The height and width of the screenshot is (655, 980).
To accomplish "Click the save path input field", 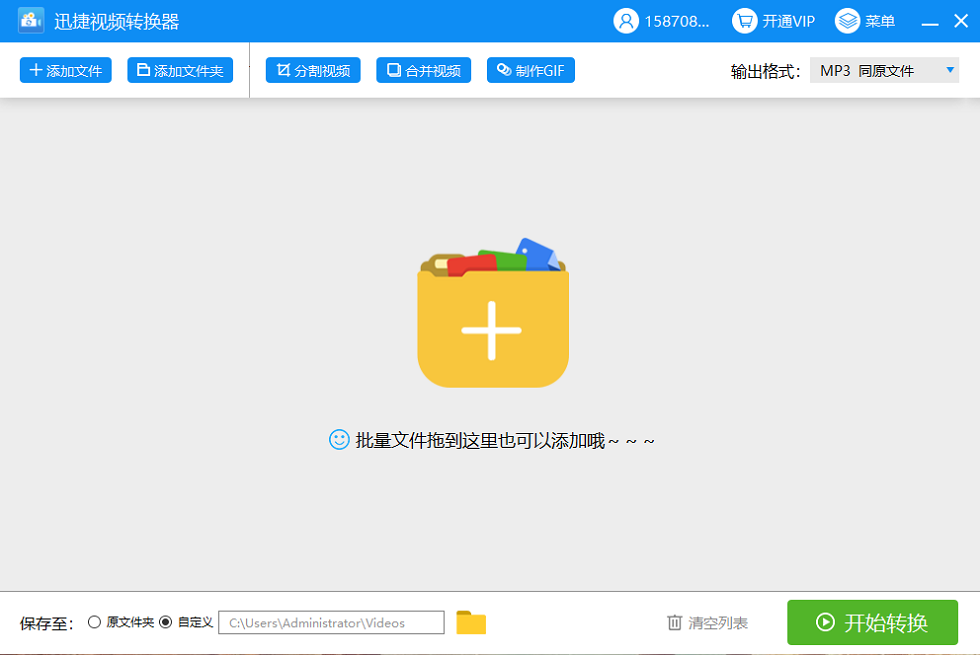I will point(331,622).
